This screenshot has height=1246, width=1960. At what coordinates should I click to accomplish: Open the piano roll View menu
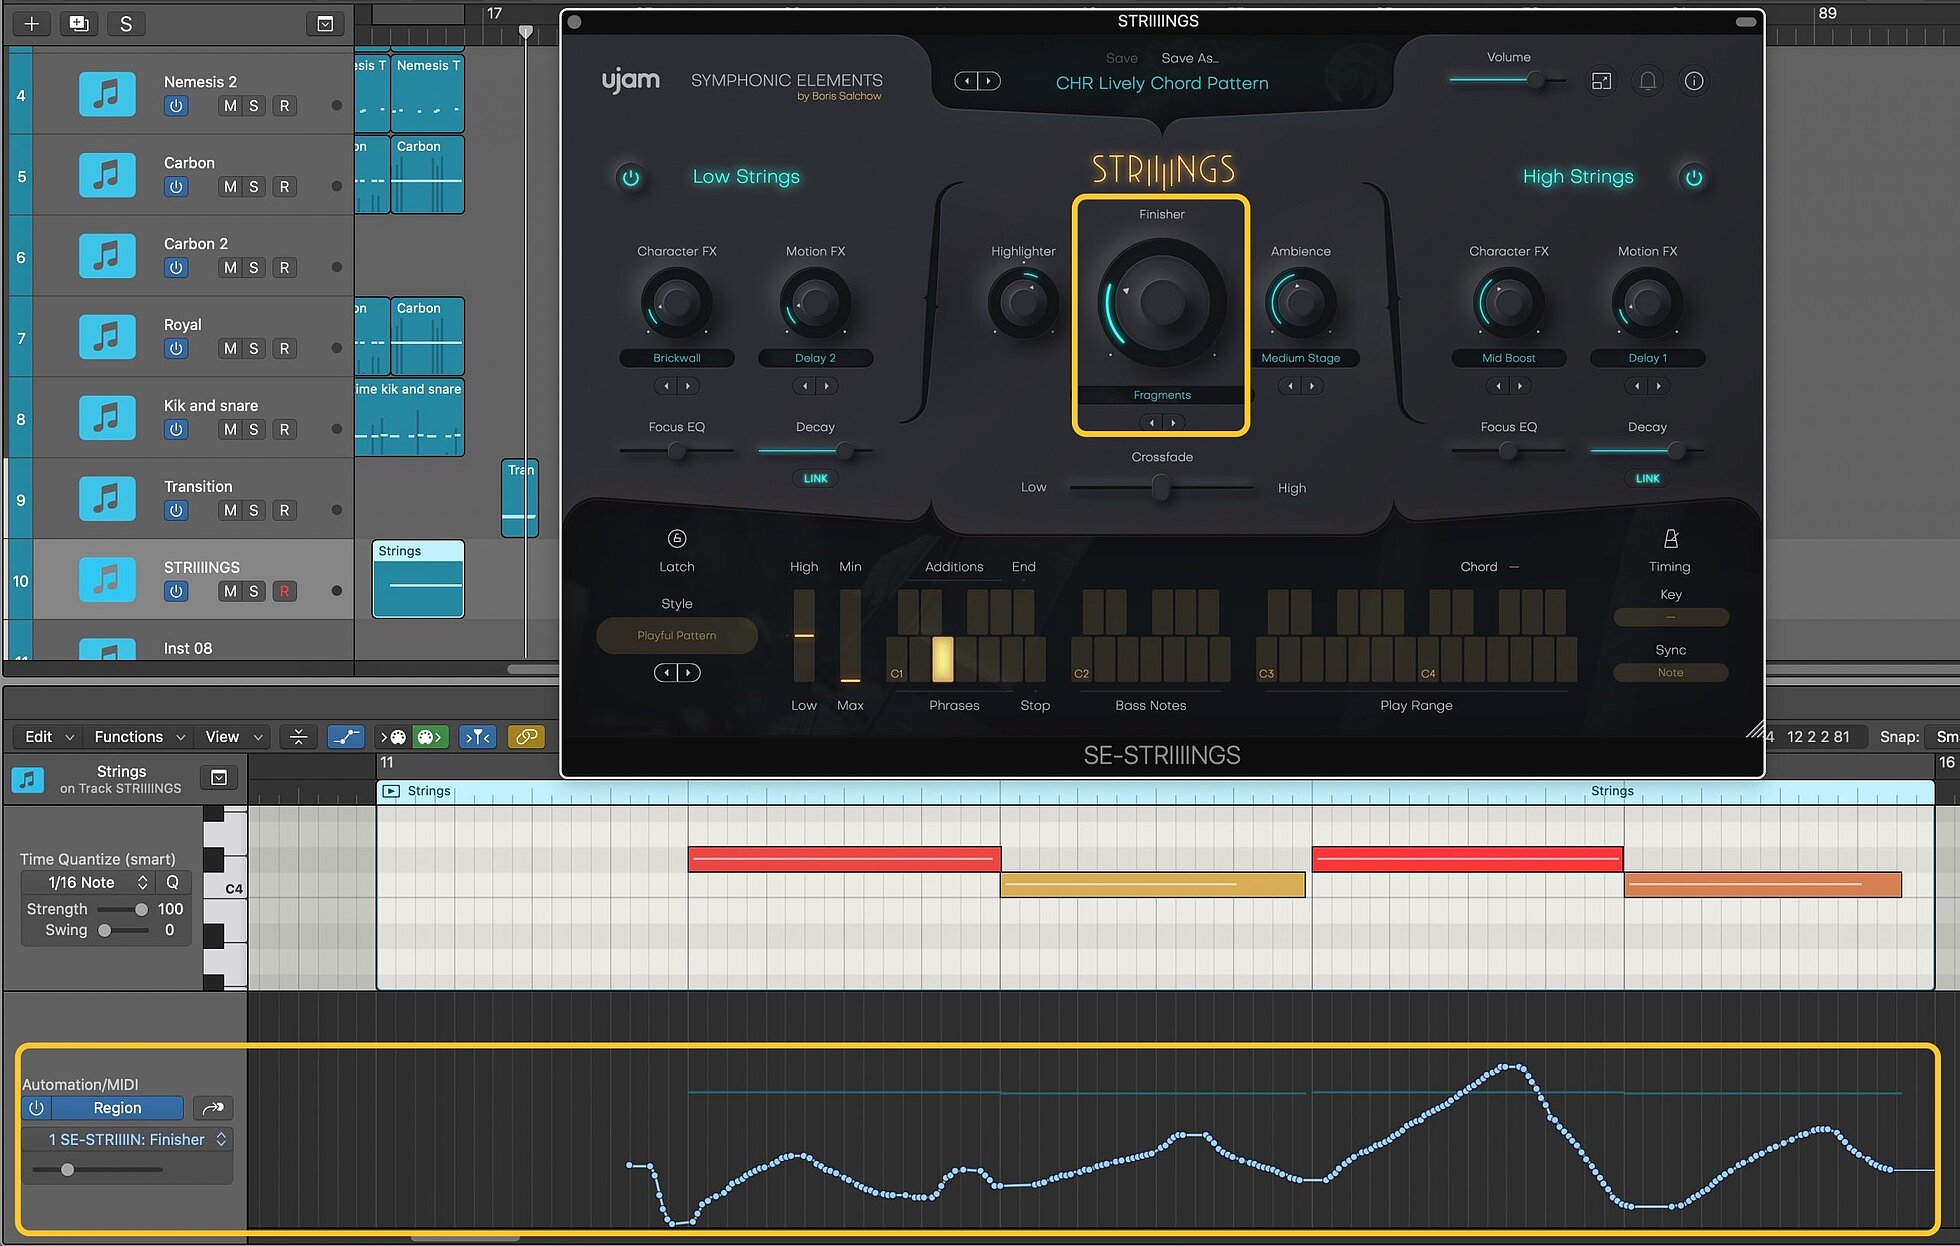[x=233, y=737]
